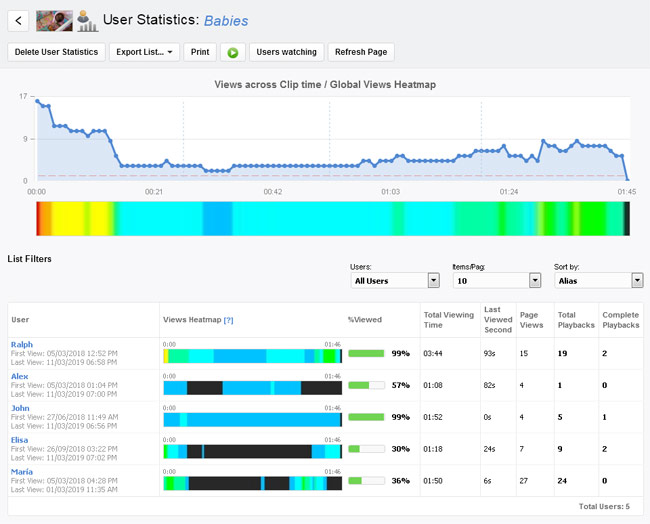650x524 pixels.
Task: Click the Page Views column header
Action: click(x=531, y=320)
